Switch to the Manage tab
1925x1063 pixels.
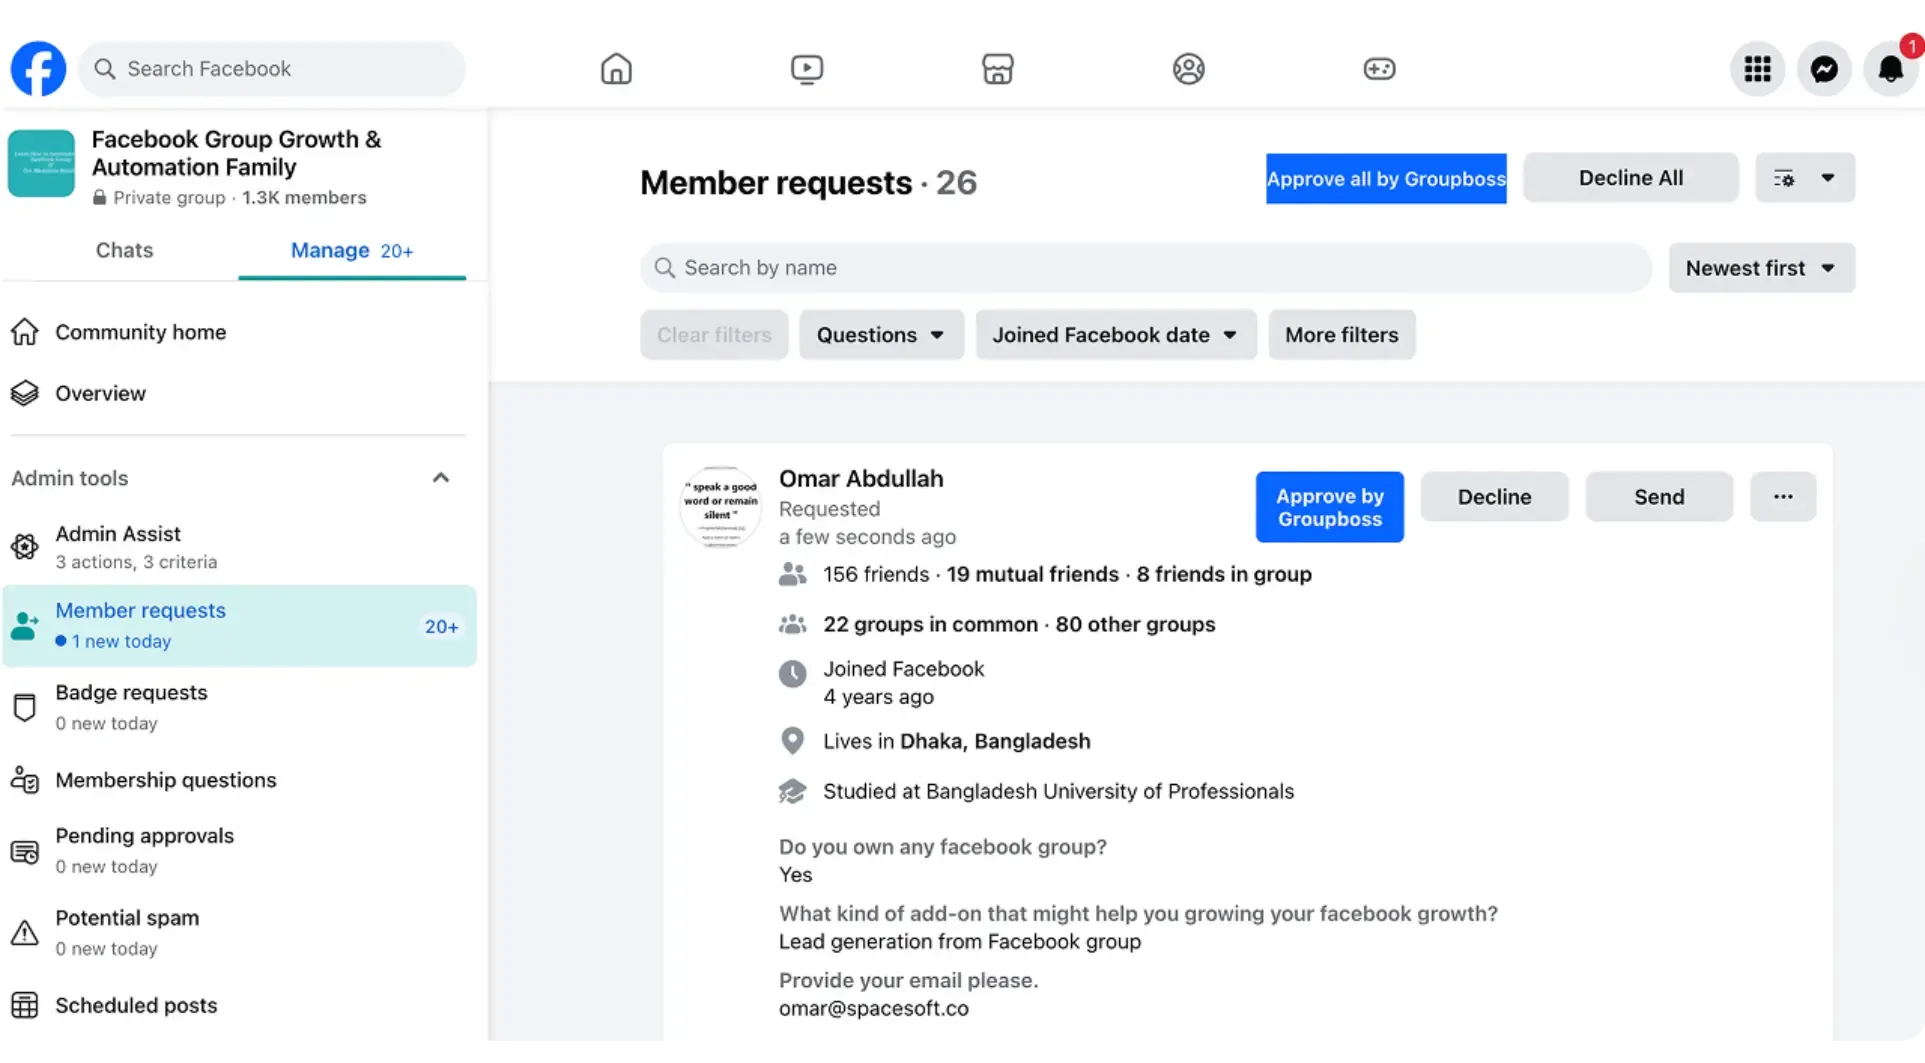(352, 251)
